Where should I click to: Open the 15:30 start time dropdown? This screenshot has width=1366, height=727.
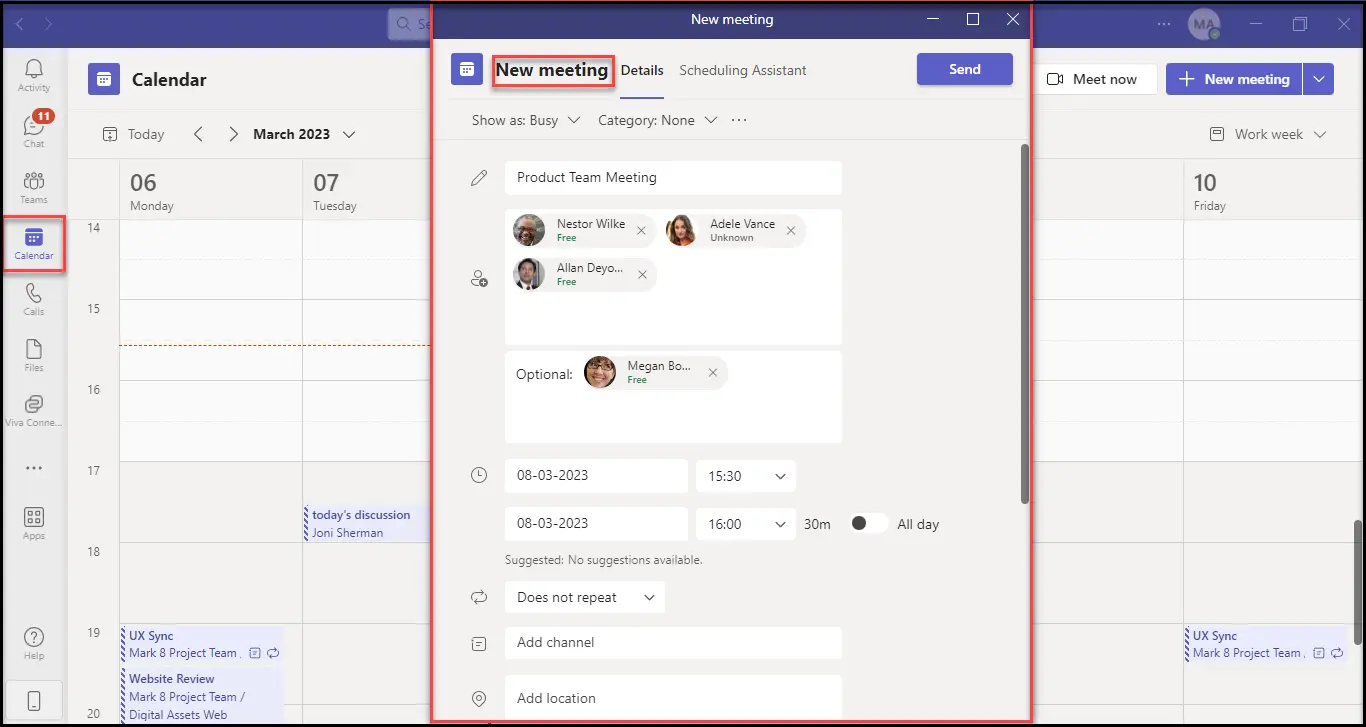[x=745, y=476]
